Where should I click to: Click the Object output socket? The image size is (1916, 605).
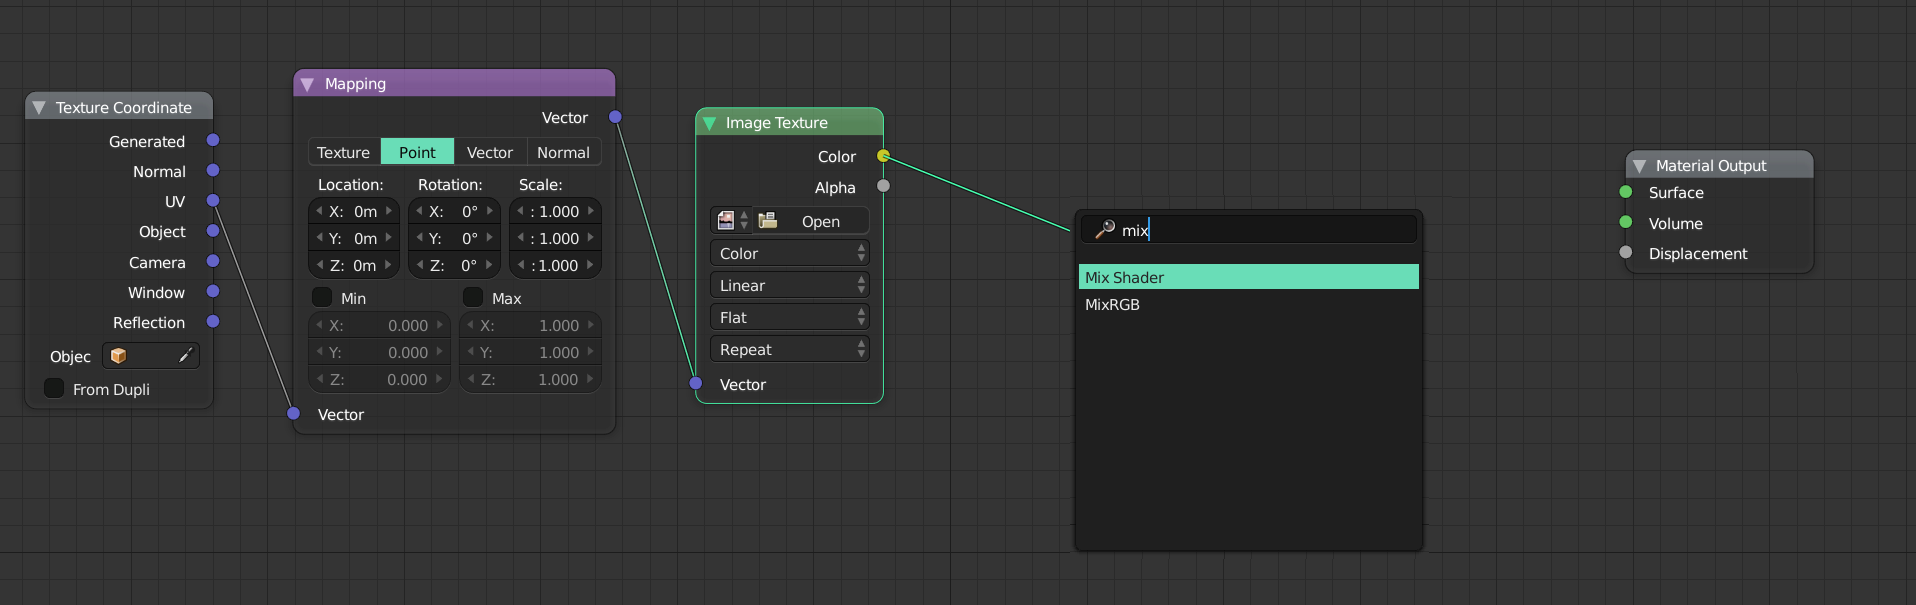(213, 231)
